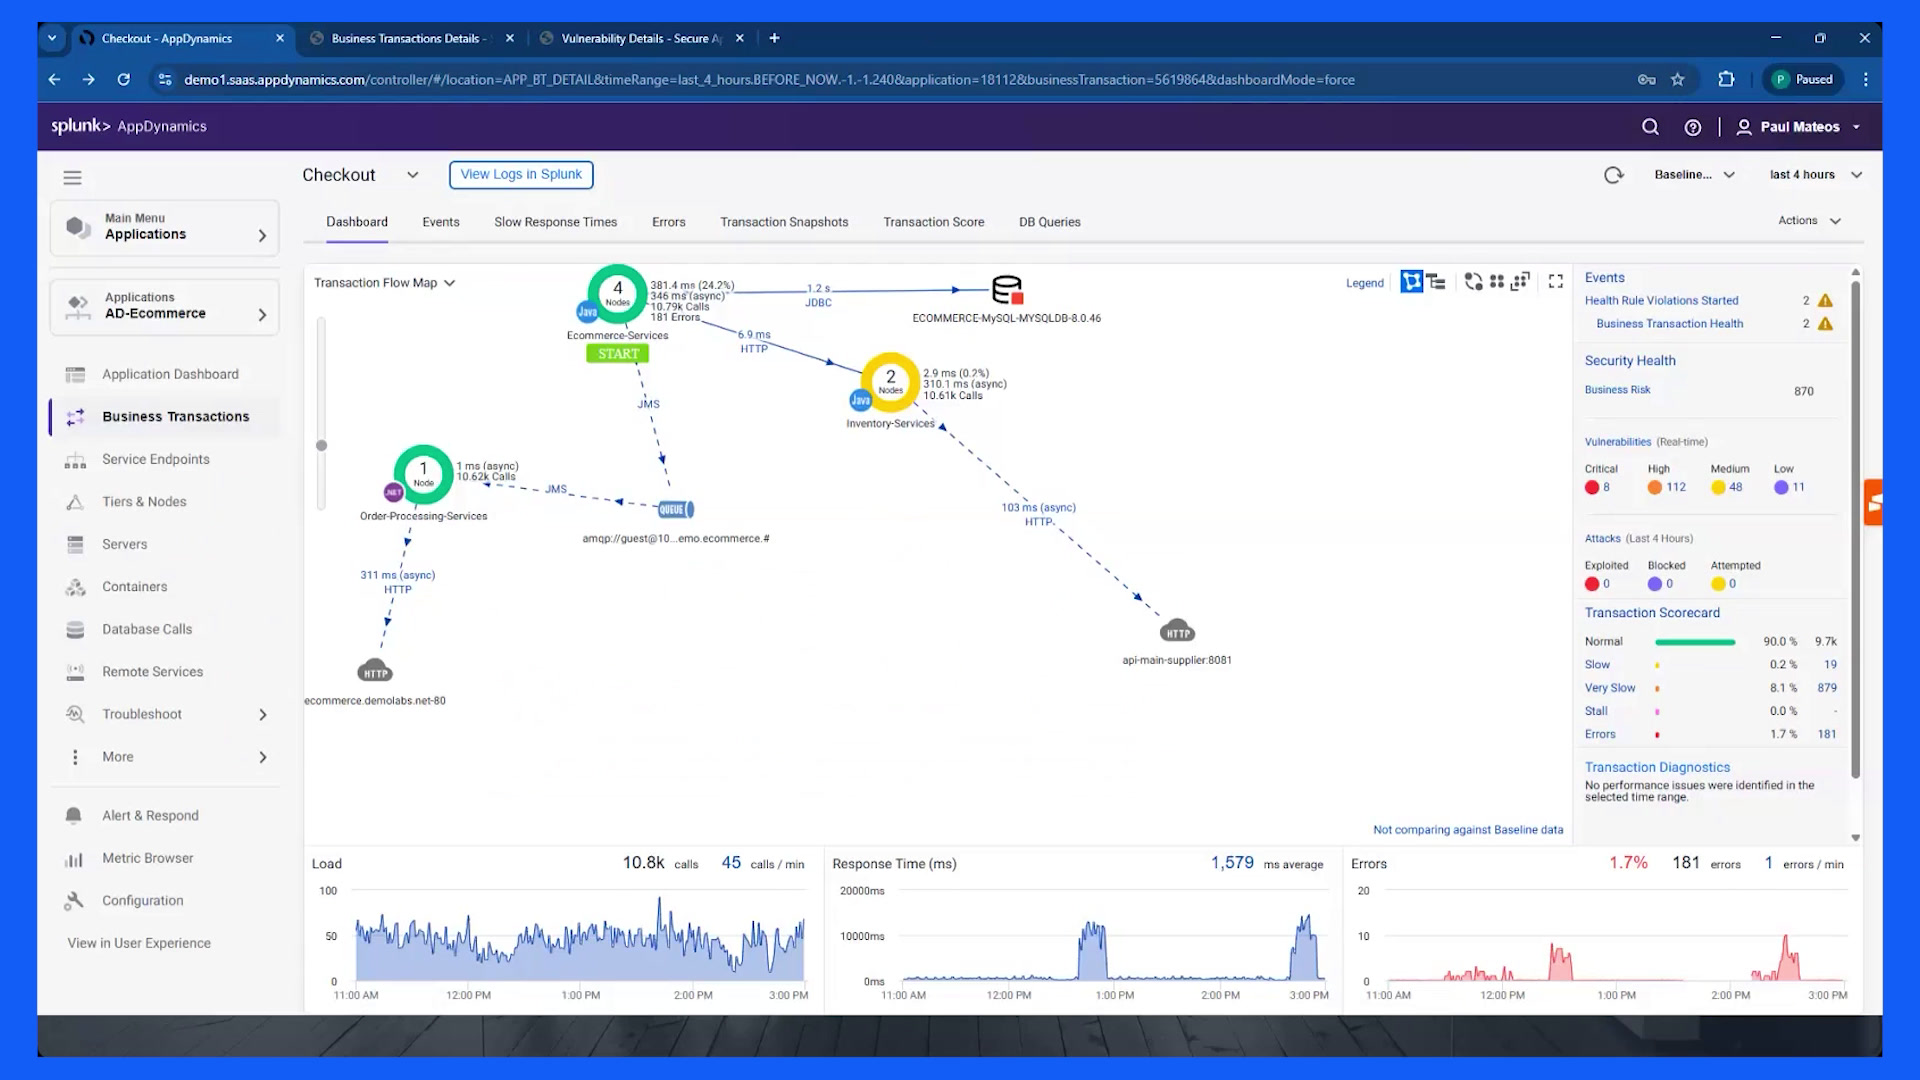1920x1080 pixels.
Task: Click the search magnifier icon in header
Action: [1650, 127]
